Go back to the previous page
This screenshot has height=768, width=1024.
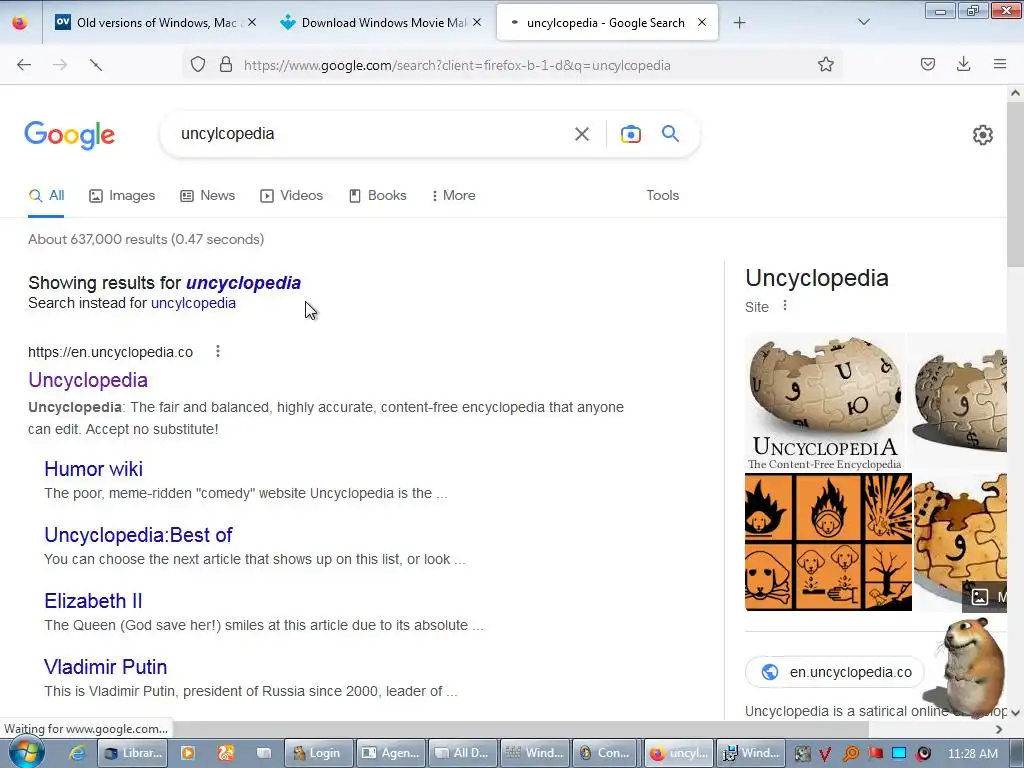24,65
